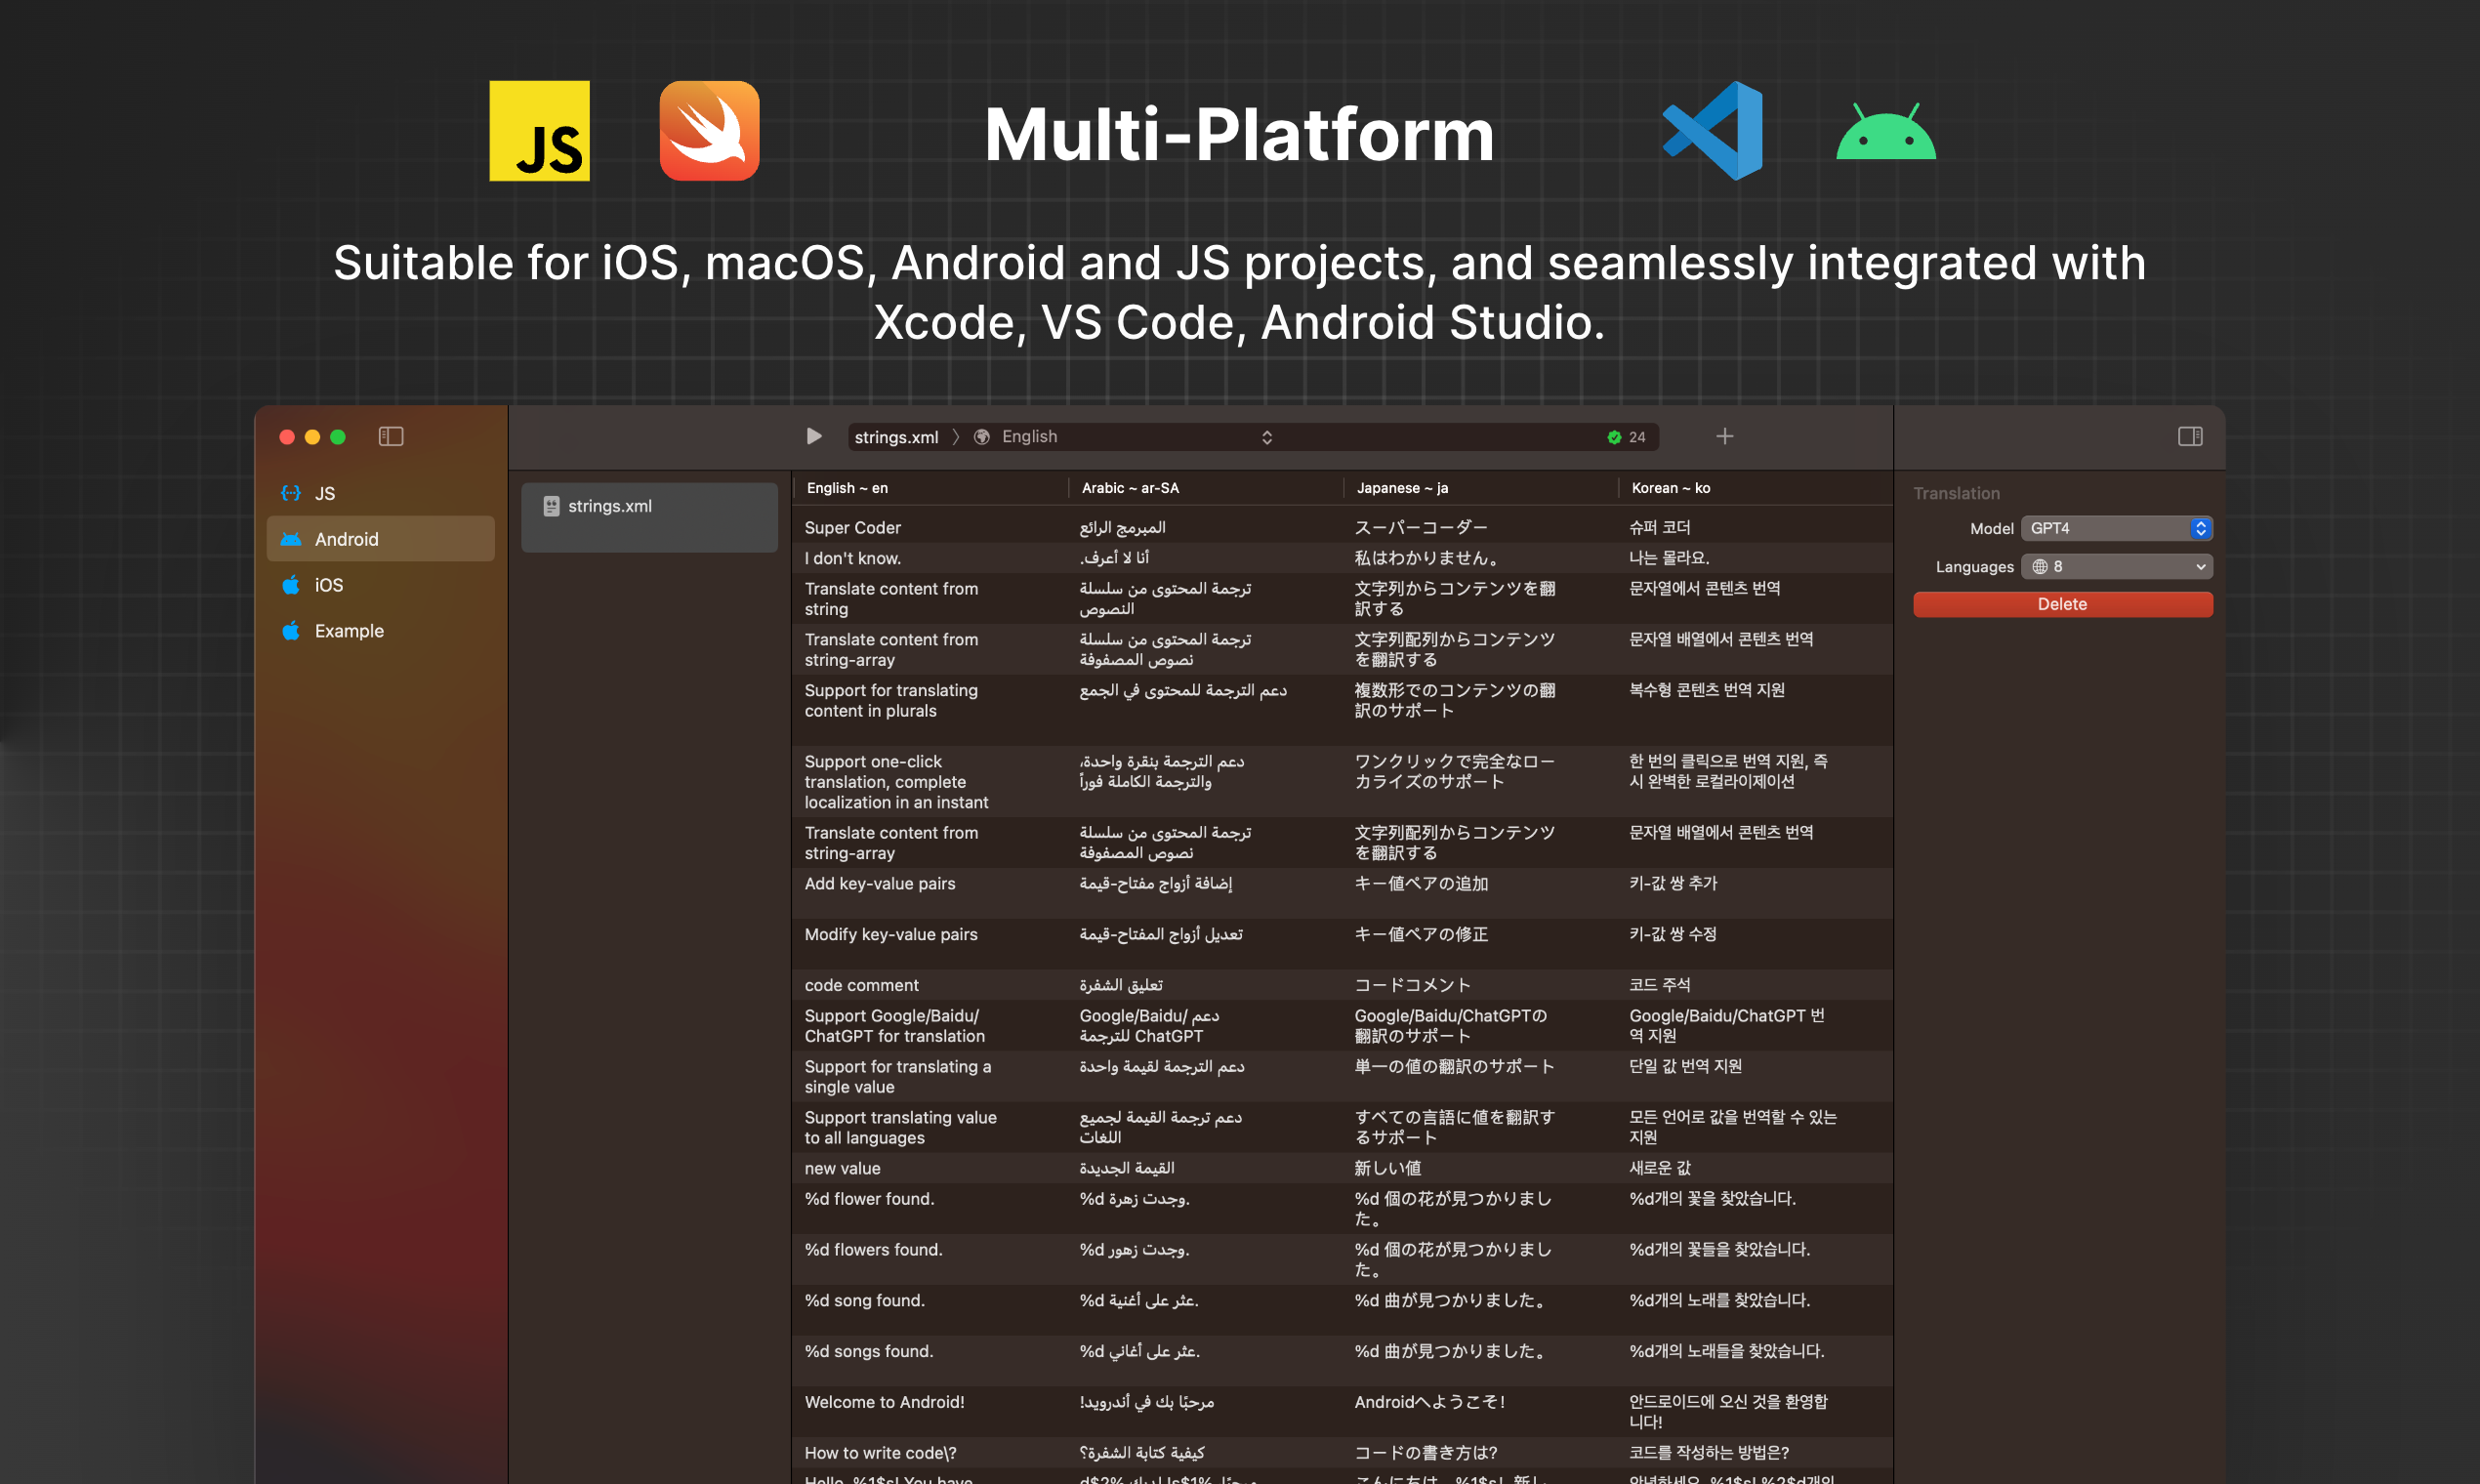Select the Android project in sidebar
The height and width of the screenshot is (1484, 2480).
(x=346, y=539)
